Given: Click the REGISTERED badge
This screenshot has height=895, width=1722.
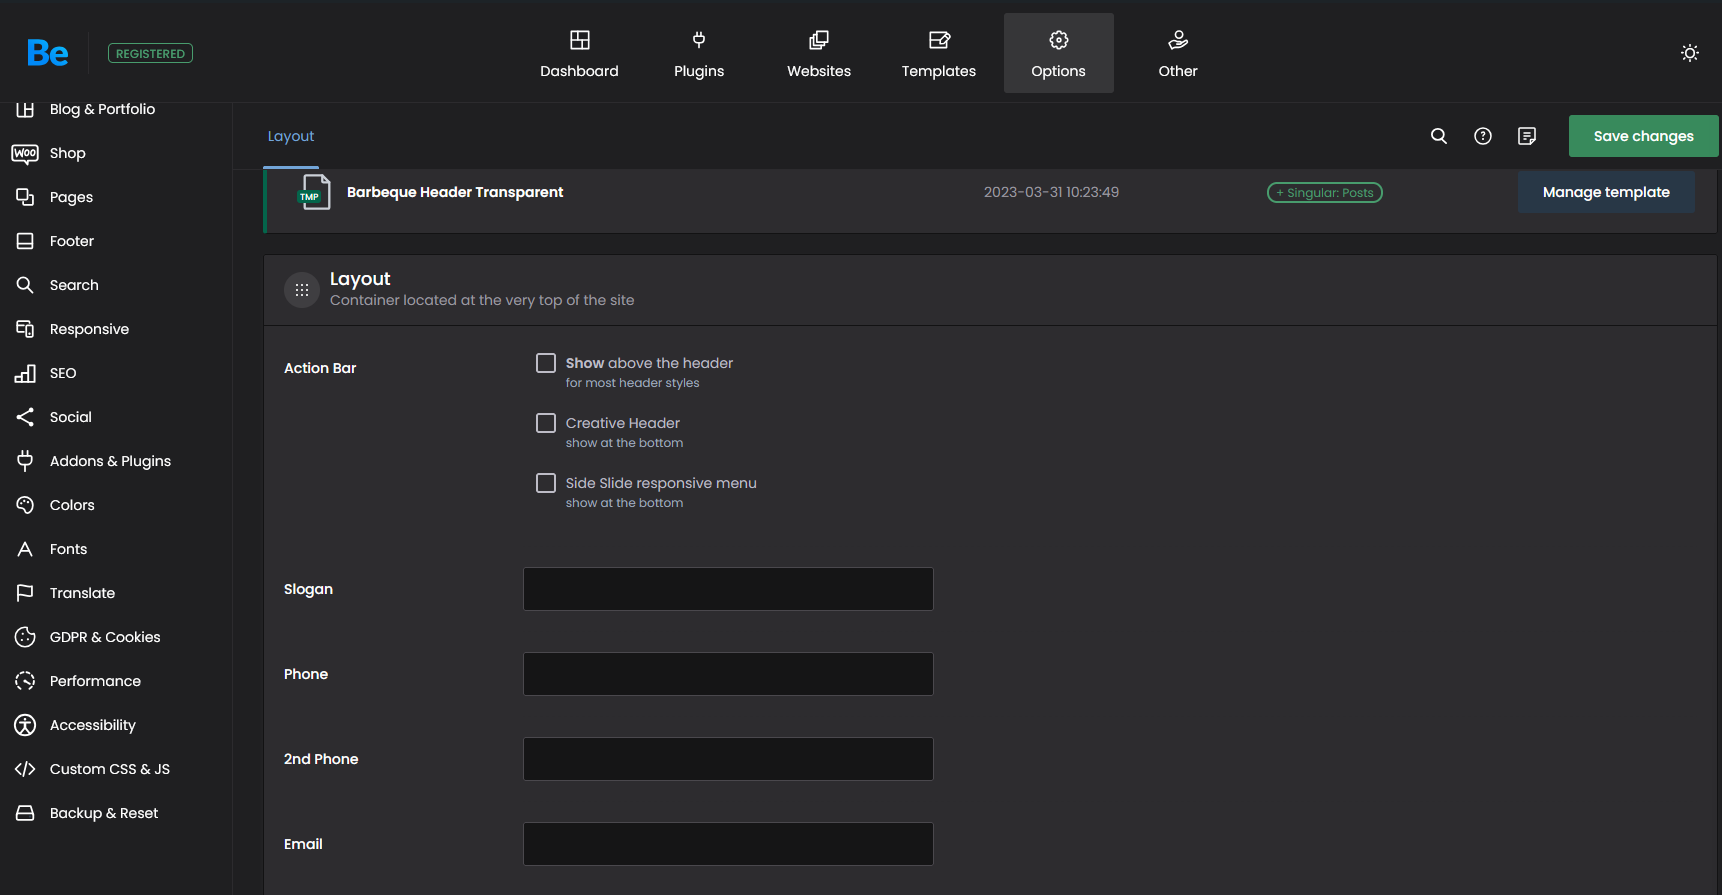Looking at the screenshot, I should (150, 53).
